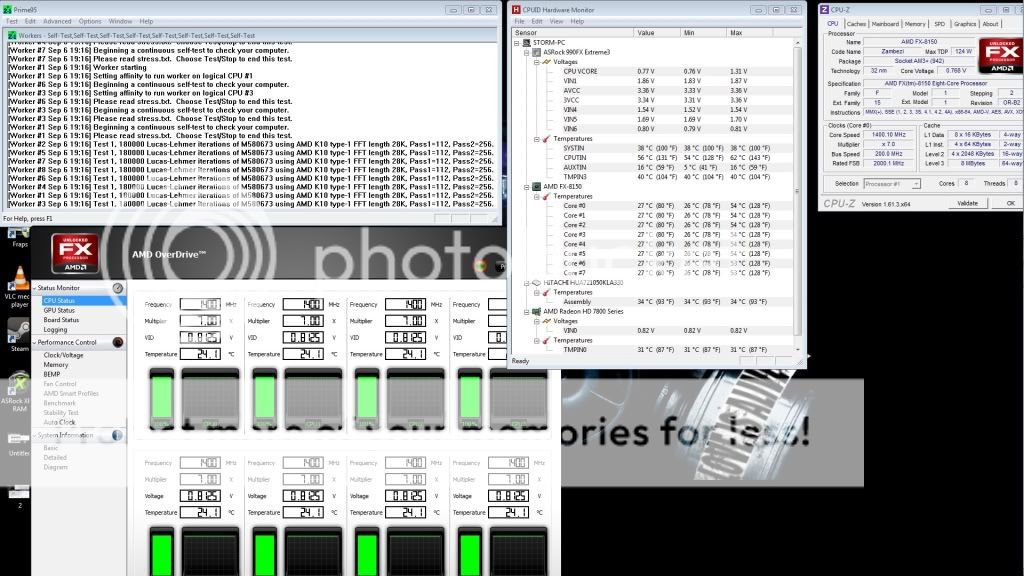Select the STORM-PC computer icon in Hardware Monitor
This screenshot has height=576, width=1024.
[x=526, y=42]
